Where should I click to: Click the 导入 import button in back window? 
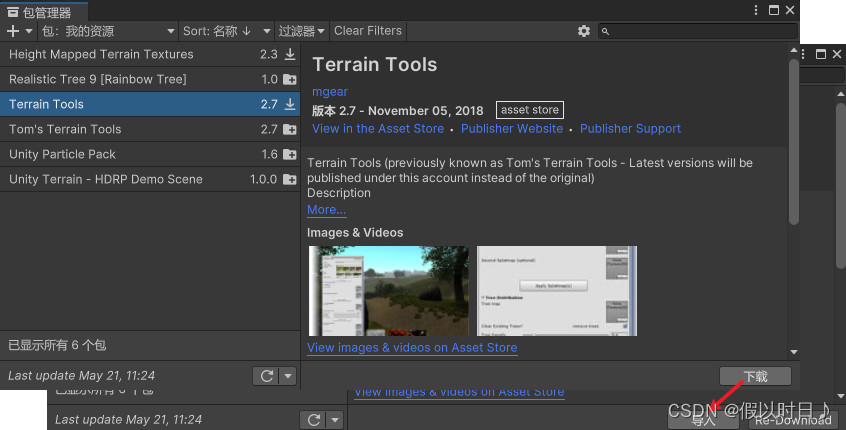(704, 420)
